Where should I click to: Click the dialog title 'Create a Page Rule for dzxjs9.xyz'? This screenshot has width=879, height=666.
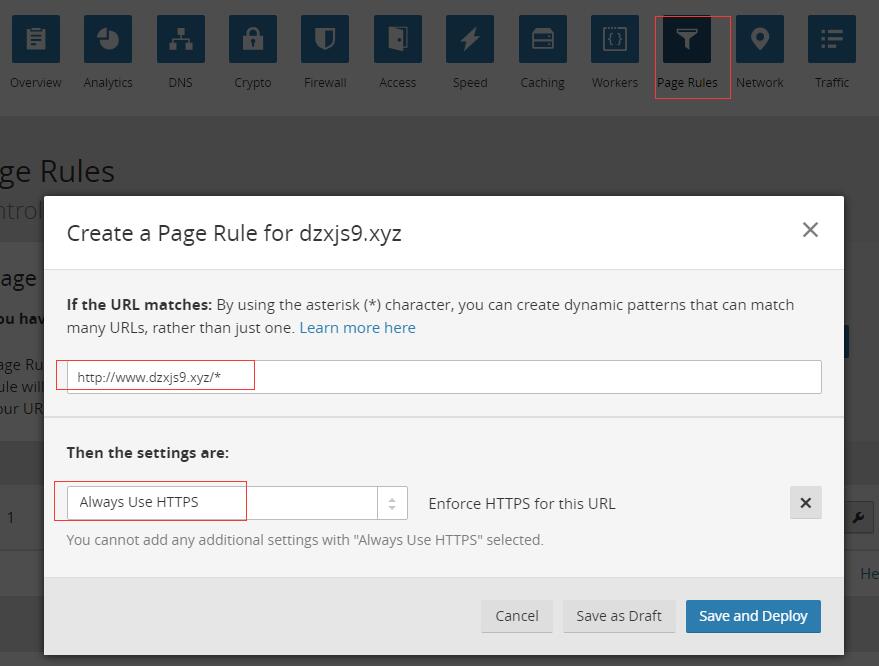point(234,233)
